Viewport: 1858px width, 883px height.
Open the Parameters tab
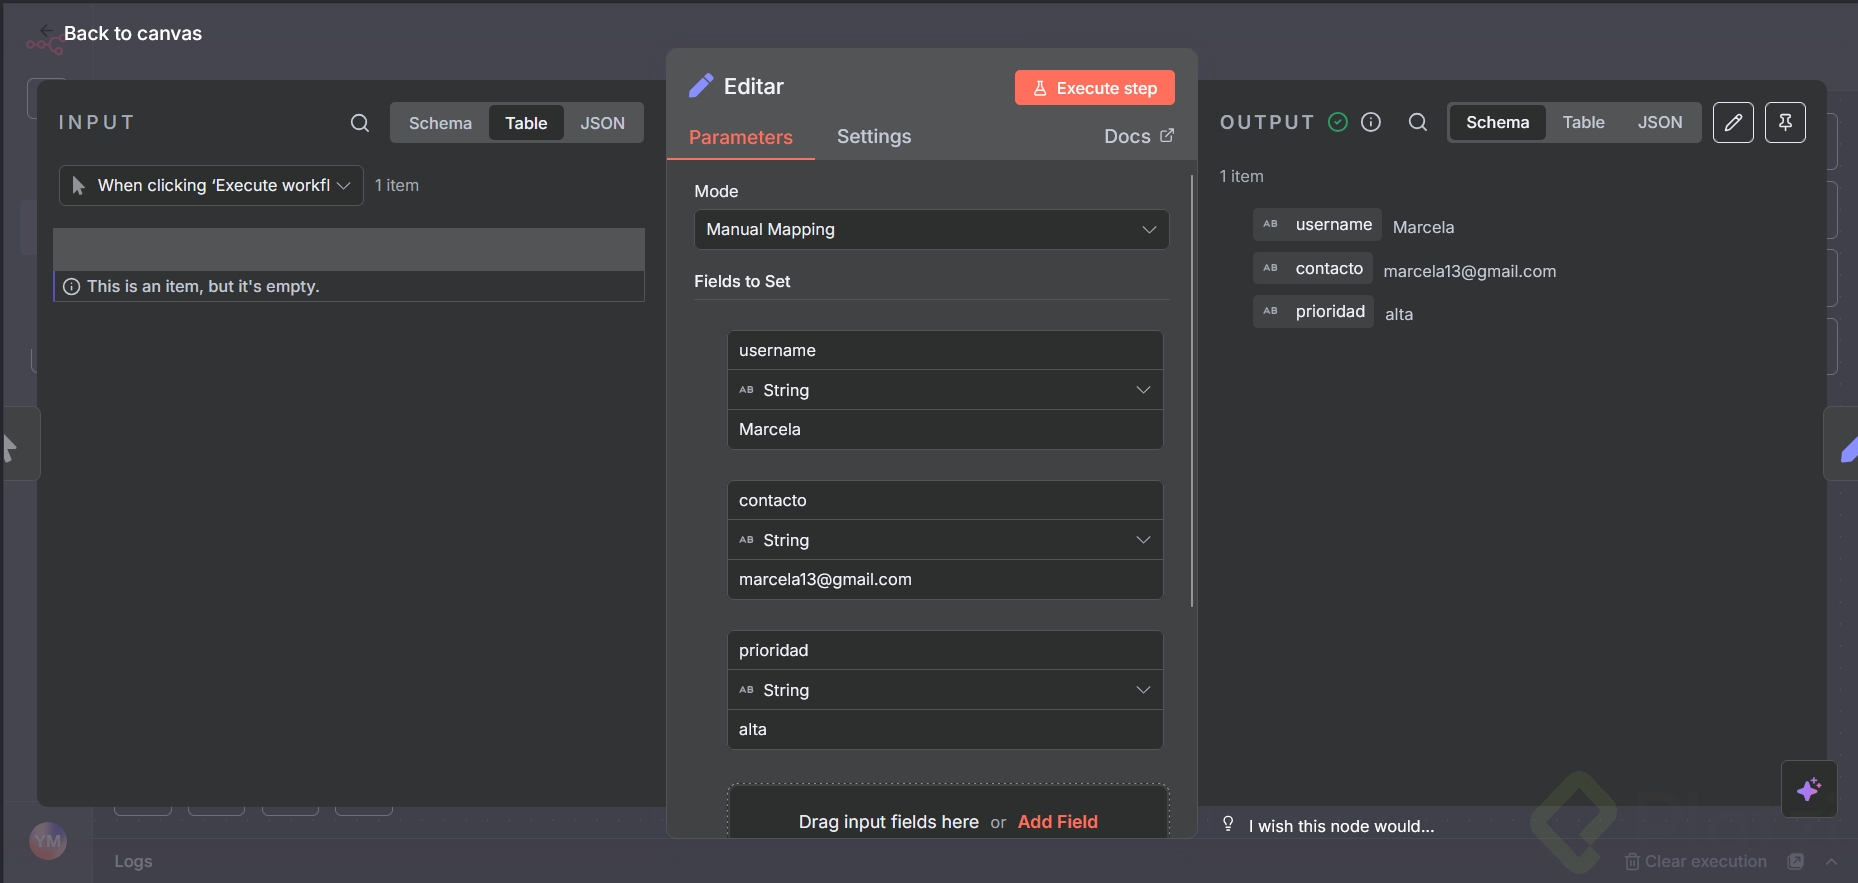point(741,137)
